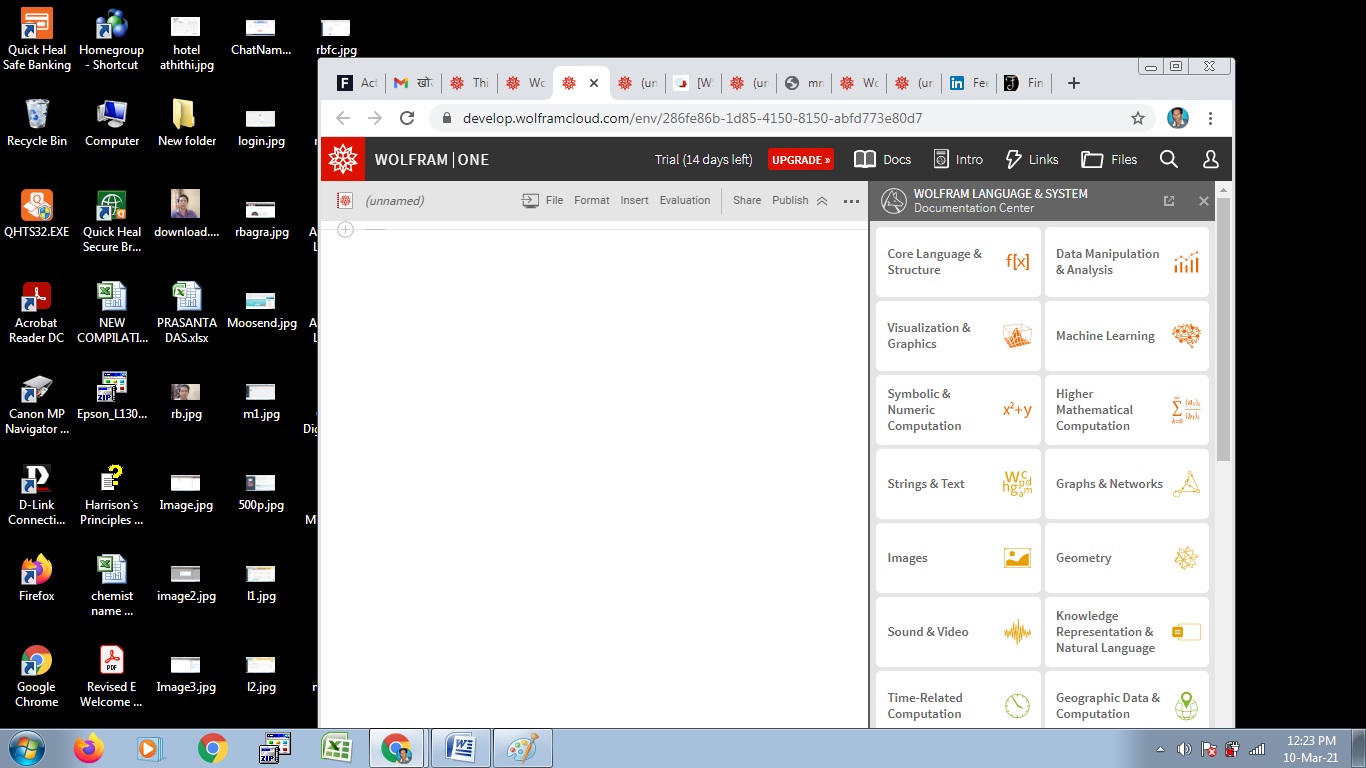Open Data Manipulation & Analysis category
The height and width of the screenshot is (768, 1366).
pos(1127,262)
